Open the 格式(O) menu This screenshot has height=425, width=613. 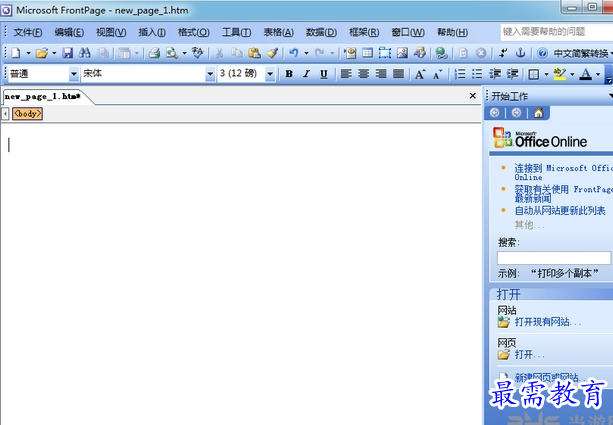(x=194, y=32)
